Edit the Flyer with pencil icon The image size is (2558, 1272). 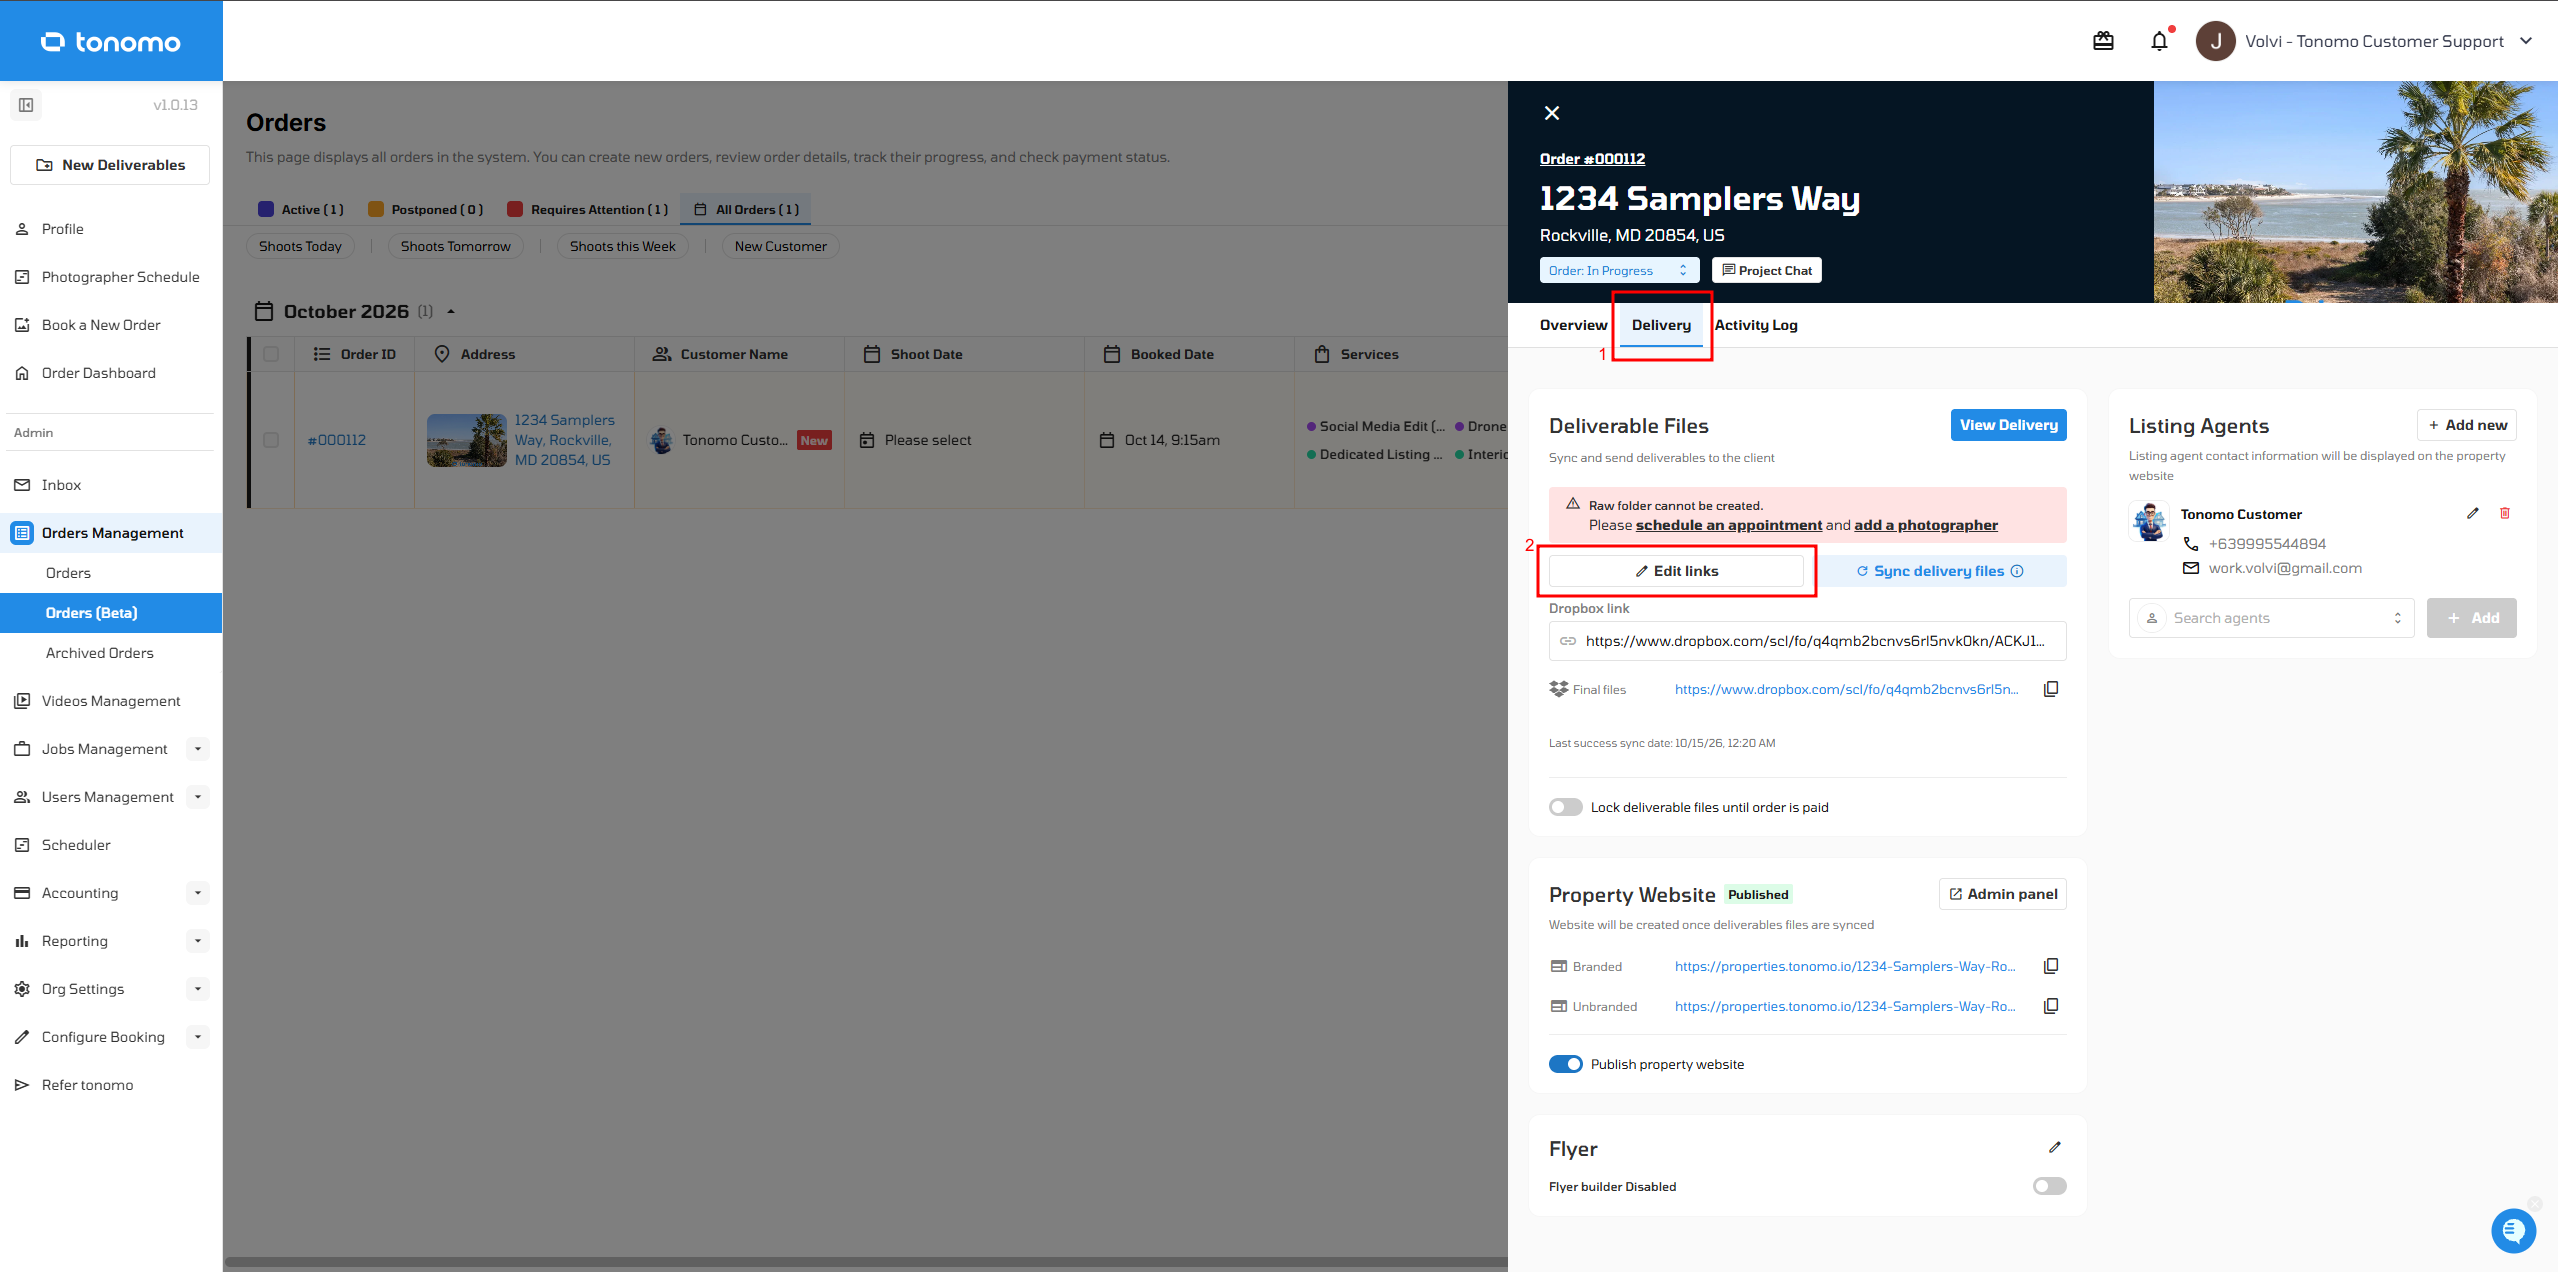(2055, 1147)
